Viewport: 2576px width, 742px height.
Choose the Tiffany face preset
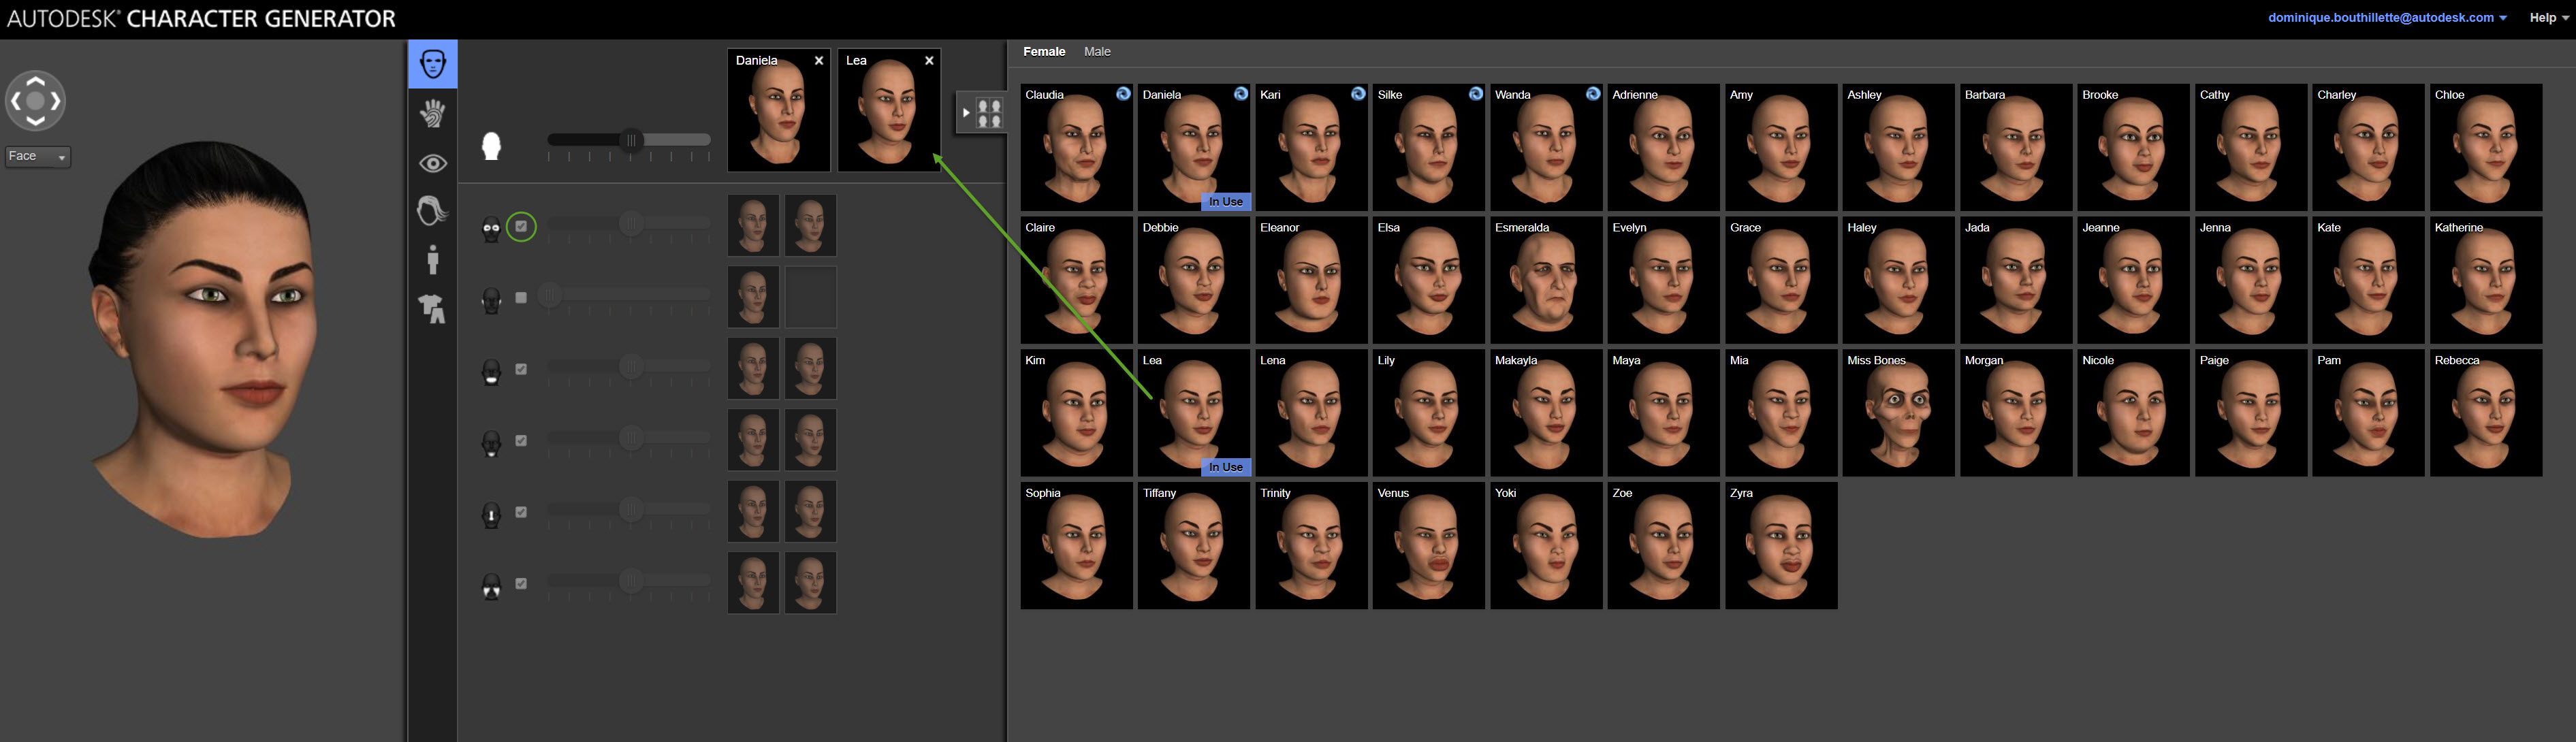click(1193, 545)
